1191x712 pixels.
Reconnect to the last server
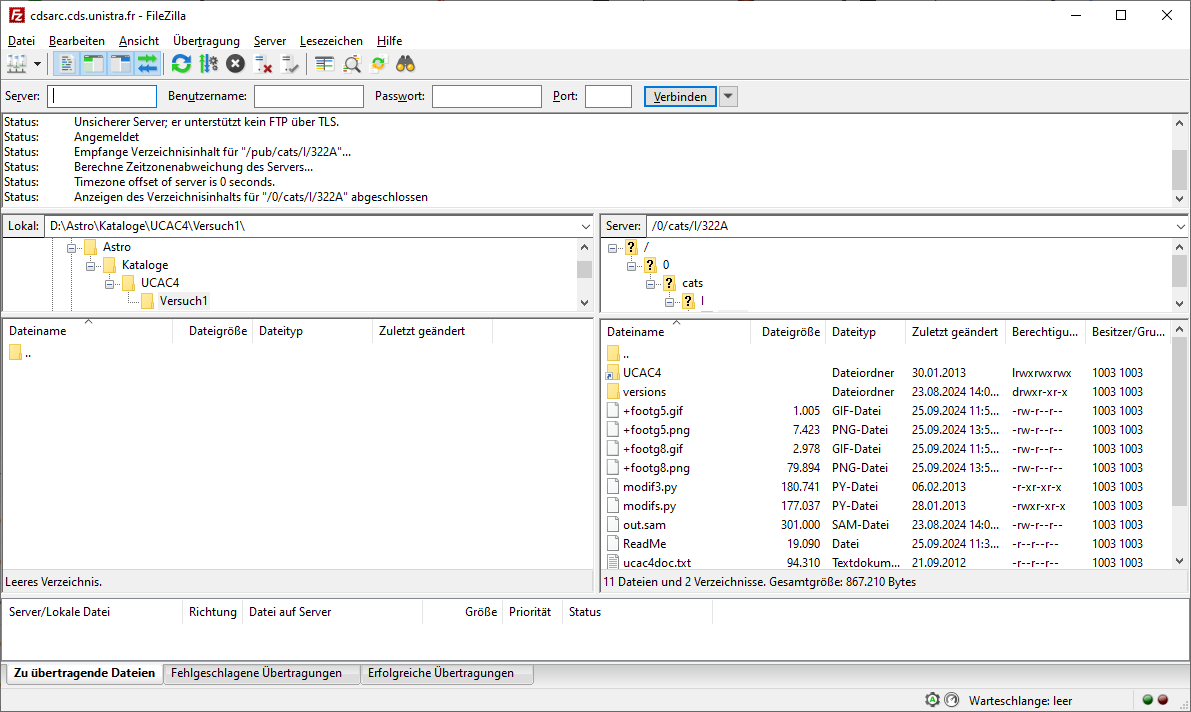pyautogui.click(x=290, y=65)
